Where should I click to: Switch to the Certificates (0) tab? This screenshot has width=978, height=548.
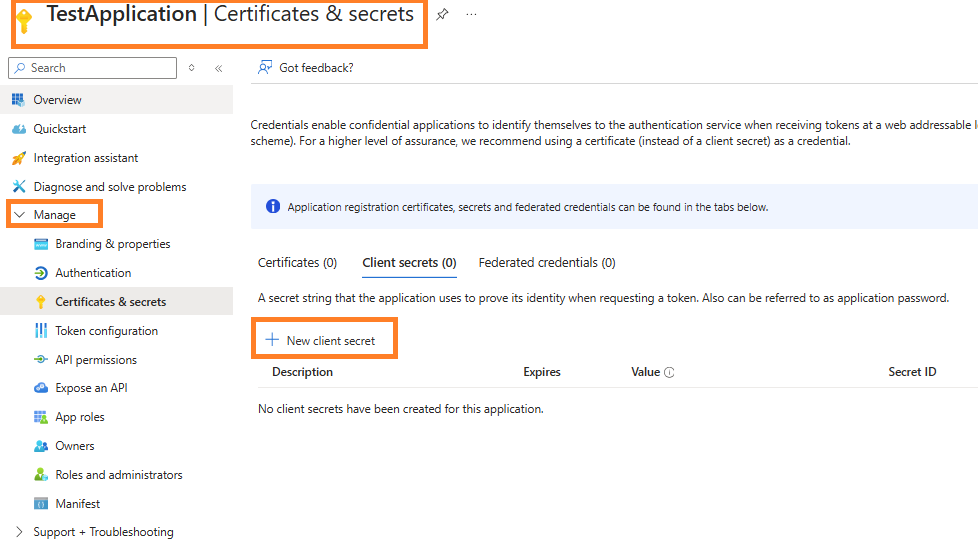tap(298, 262)
